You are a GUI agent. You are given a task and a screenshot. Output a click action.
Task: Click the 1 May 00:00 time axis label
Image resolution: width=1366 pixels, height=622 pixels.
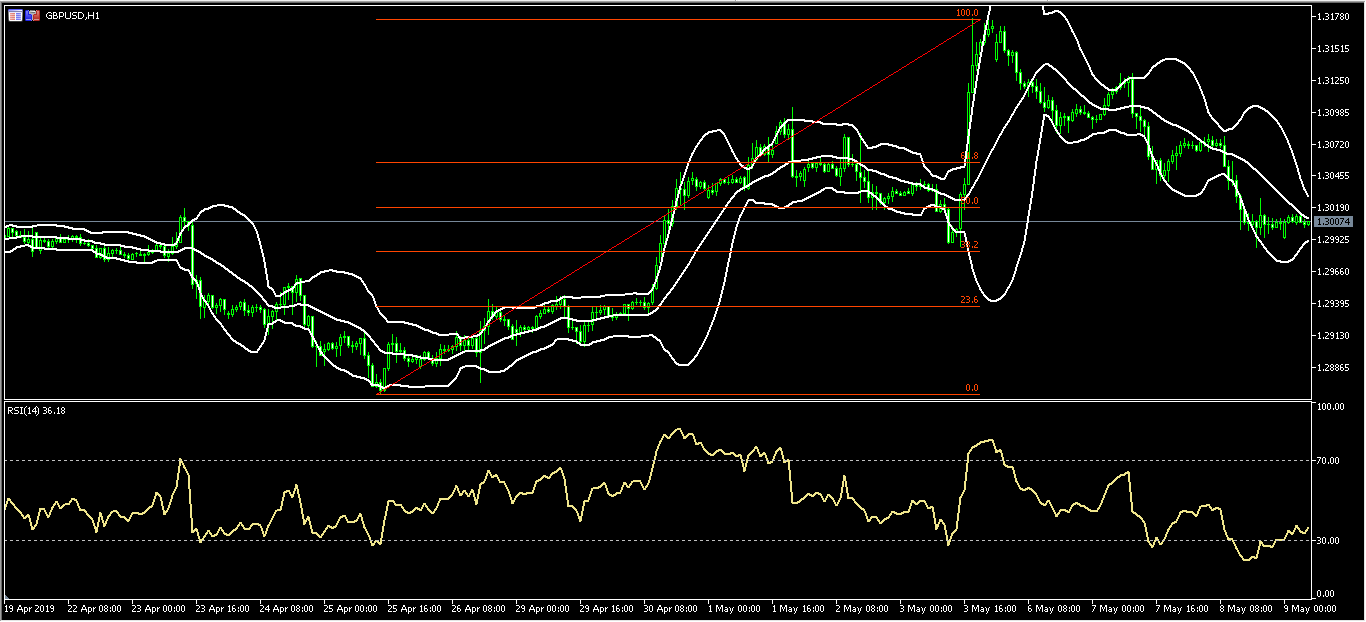pos(734,607)
